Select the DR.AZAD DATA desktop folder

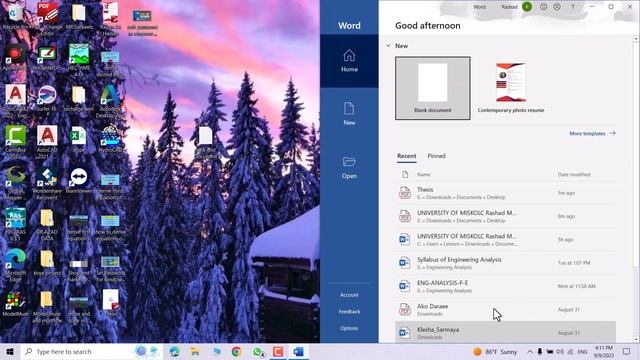[47, 224]
